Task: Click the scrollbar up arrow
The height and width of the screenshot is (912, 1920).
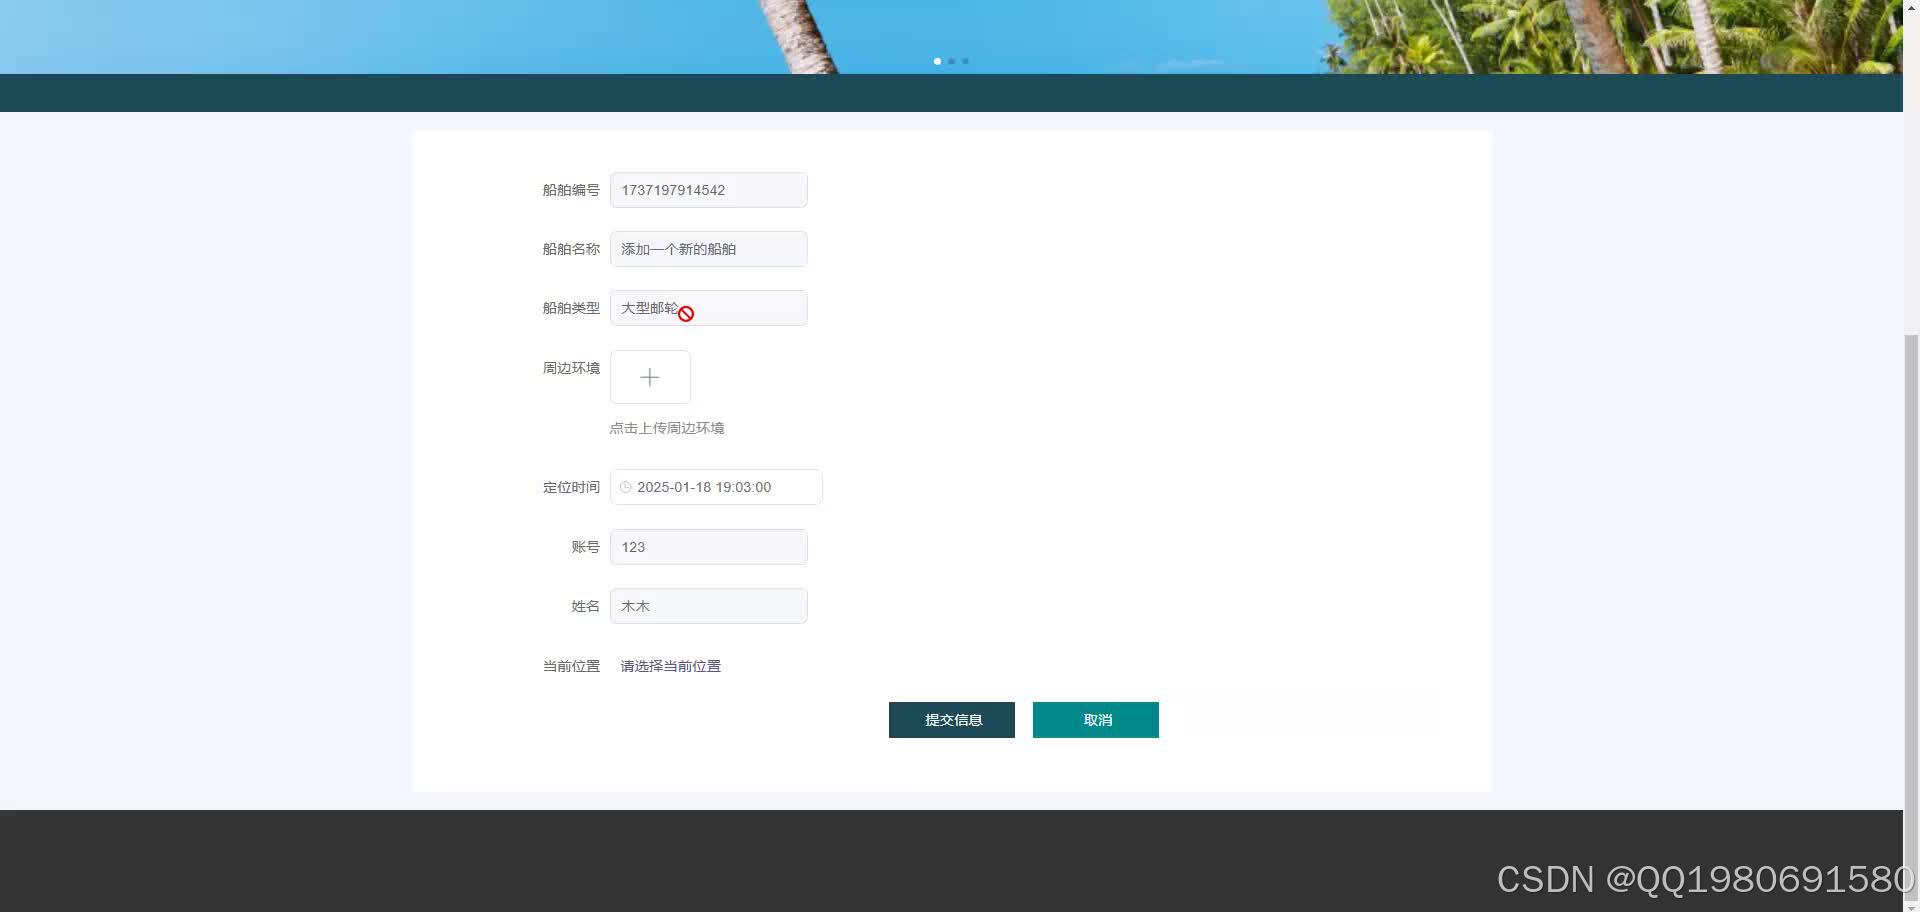Action: [1912, 6]
